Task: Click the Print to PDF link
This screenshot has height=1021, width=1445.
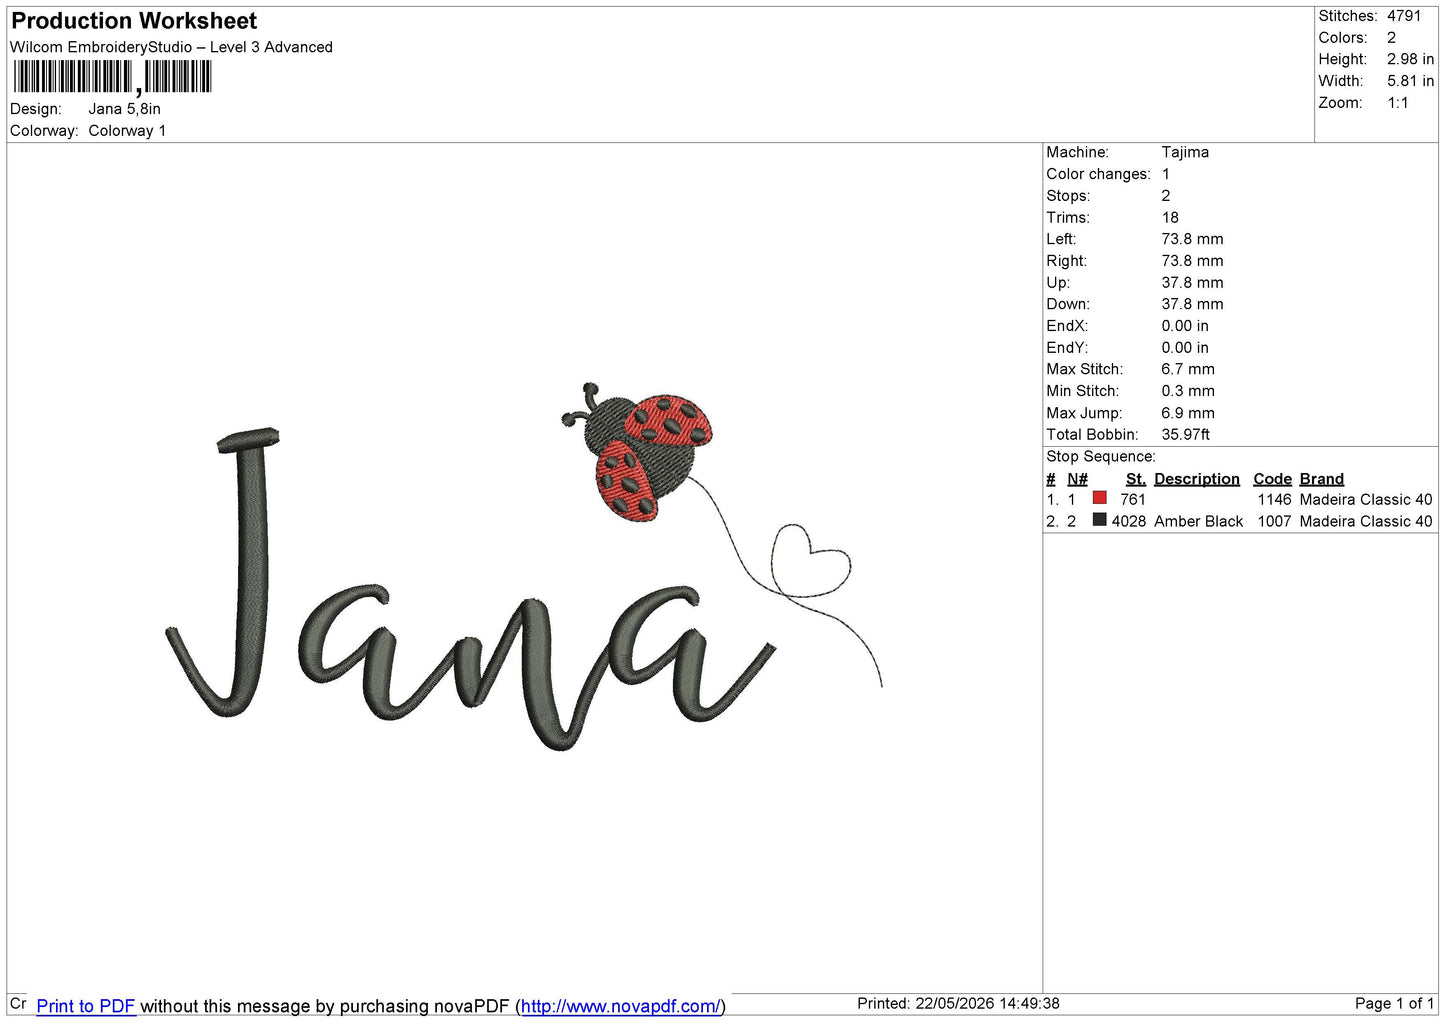Action: click(x=86, y=1006)
